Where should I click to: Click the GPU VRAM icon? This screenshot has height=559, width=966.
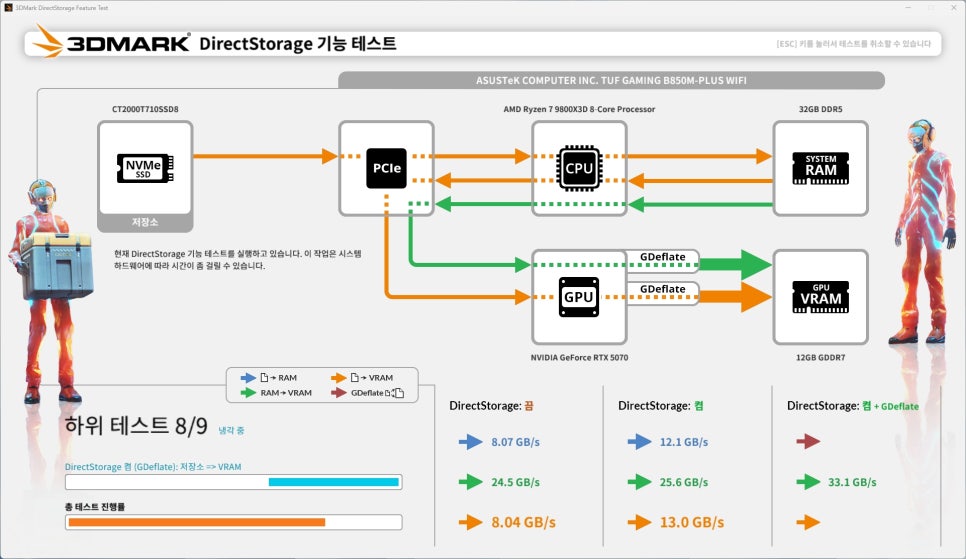click(821, 297)
